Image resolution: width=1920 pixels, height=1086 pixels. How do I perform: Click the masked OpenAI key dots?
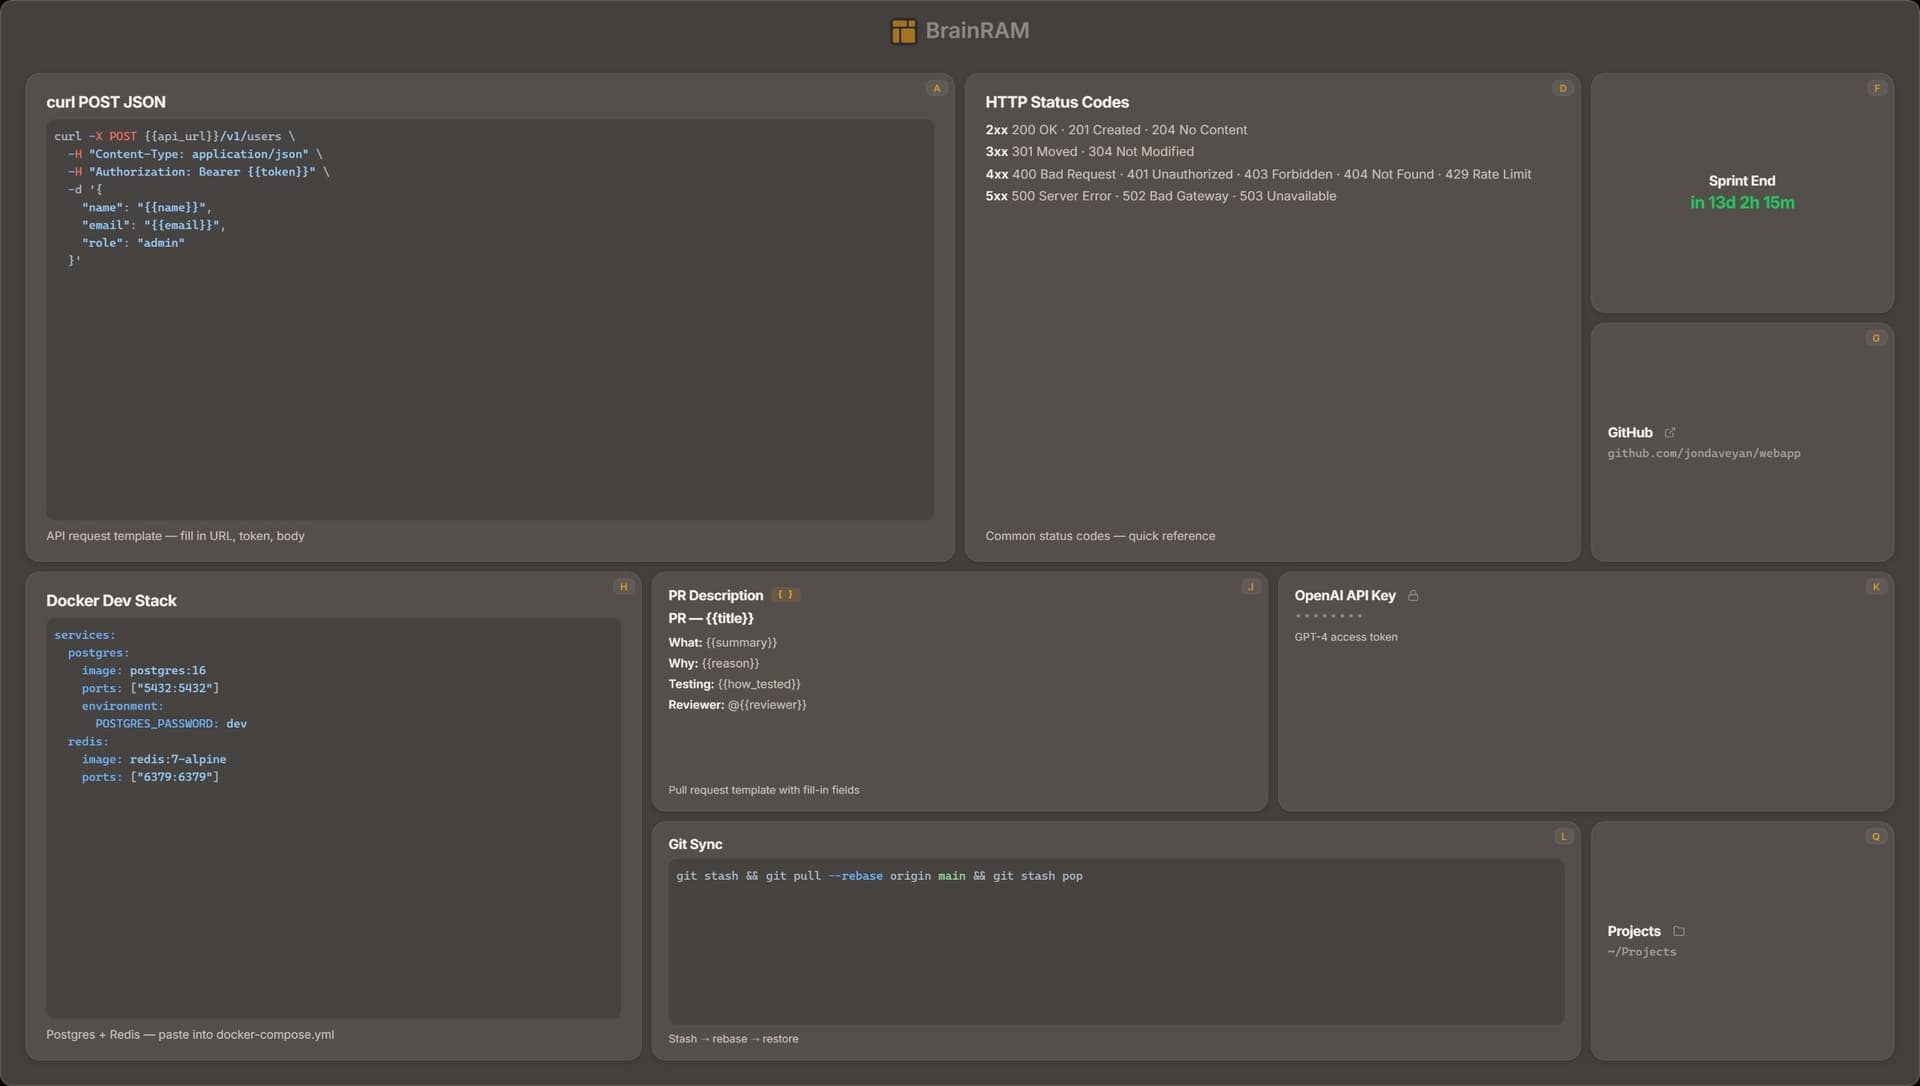[x=1328, y=616]
